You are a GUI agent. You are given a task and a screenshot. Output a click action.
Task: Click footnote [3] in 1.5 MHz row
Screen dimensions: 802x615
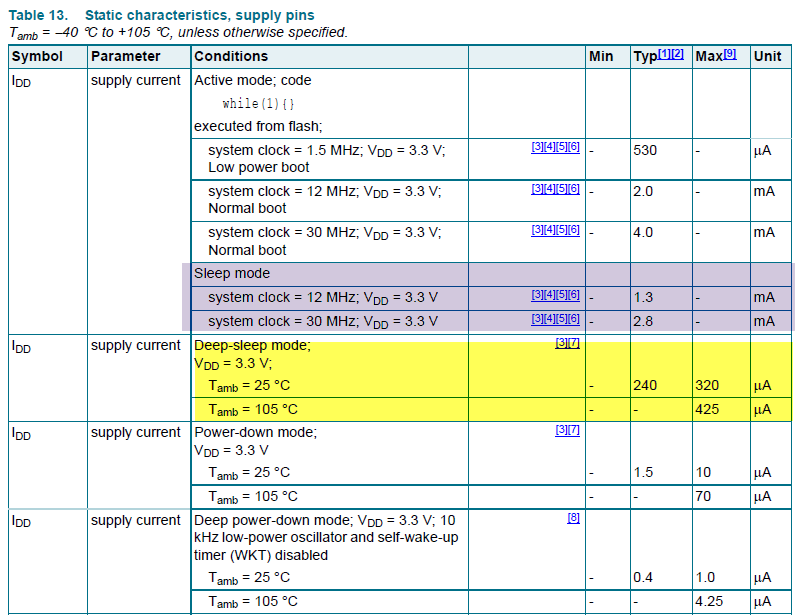[537, 147]
